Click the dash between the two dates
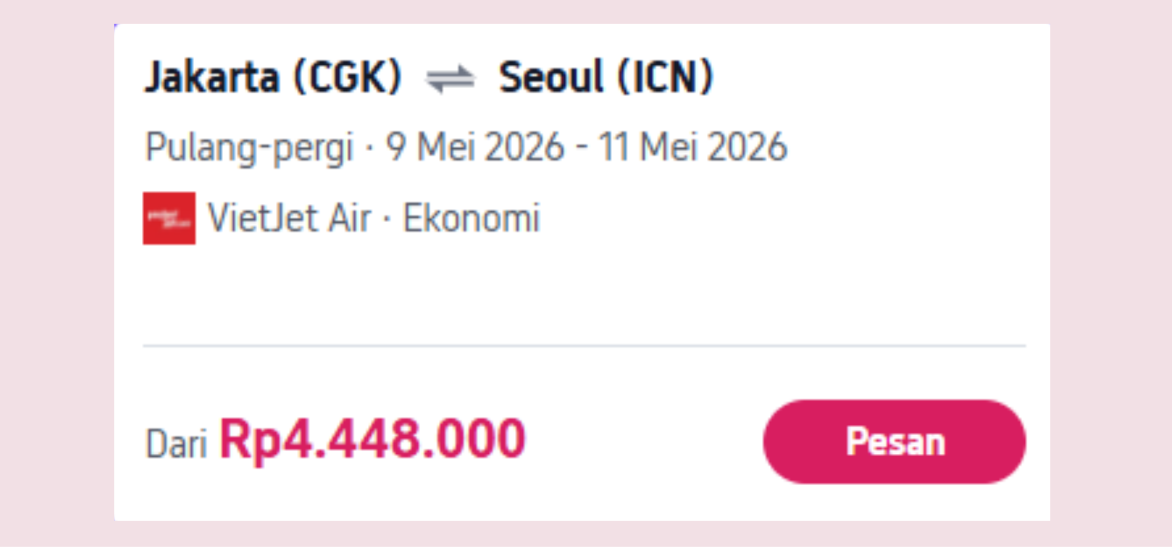Viewport: 1172px width, 547px height. point(581,149)
